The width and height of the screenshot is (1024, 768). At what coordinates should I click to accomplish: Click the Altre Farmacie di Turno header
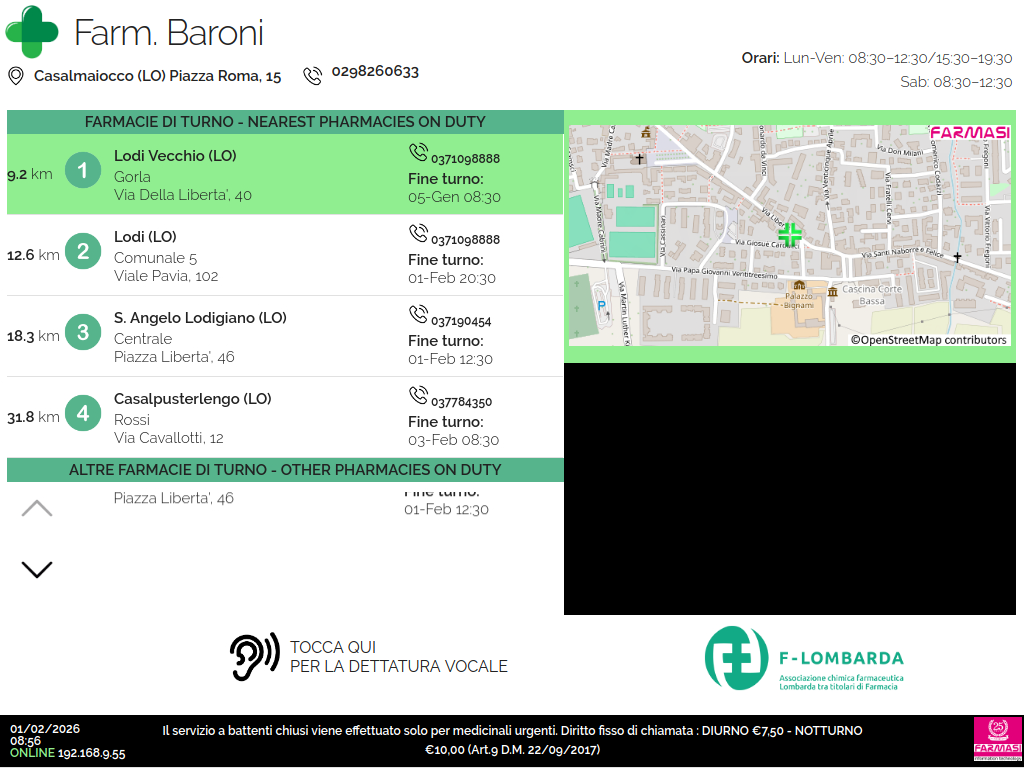(x=285, y=470)
